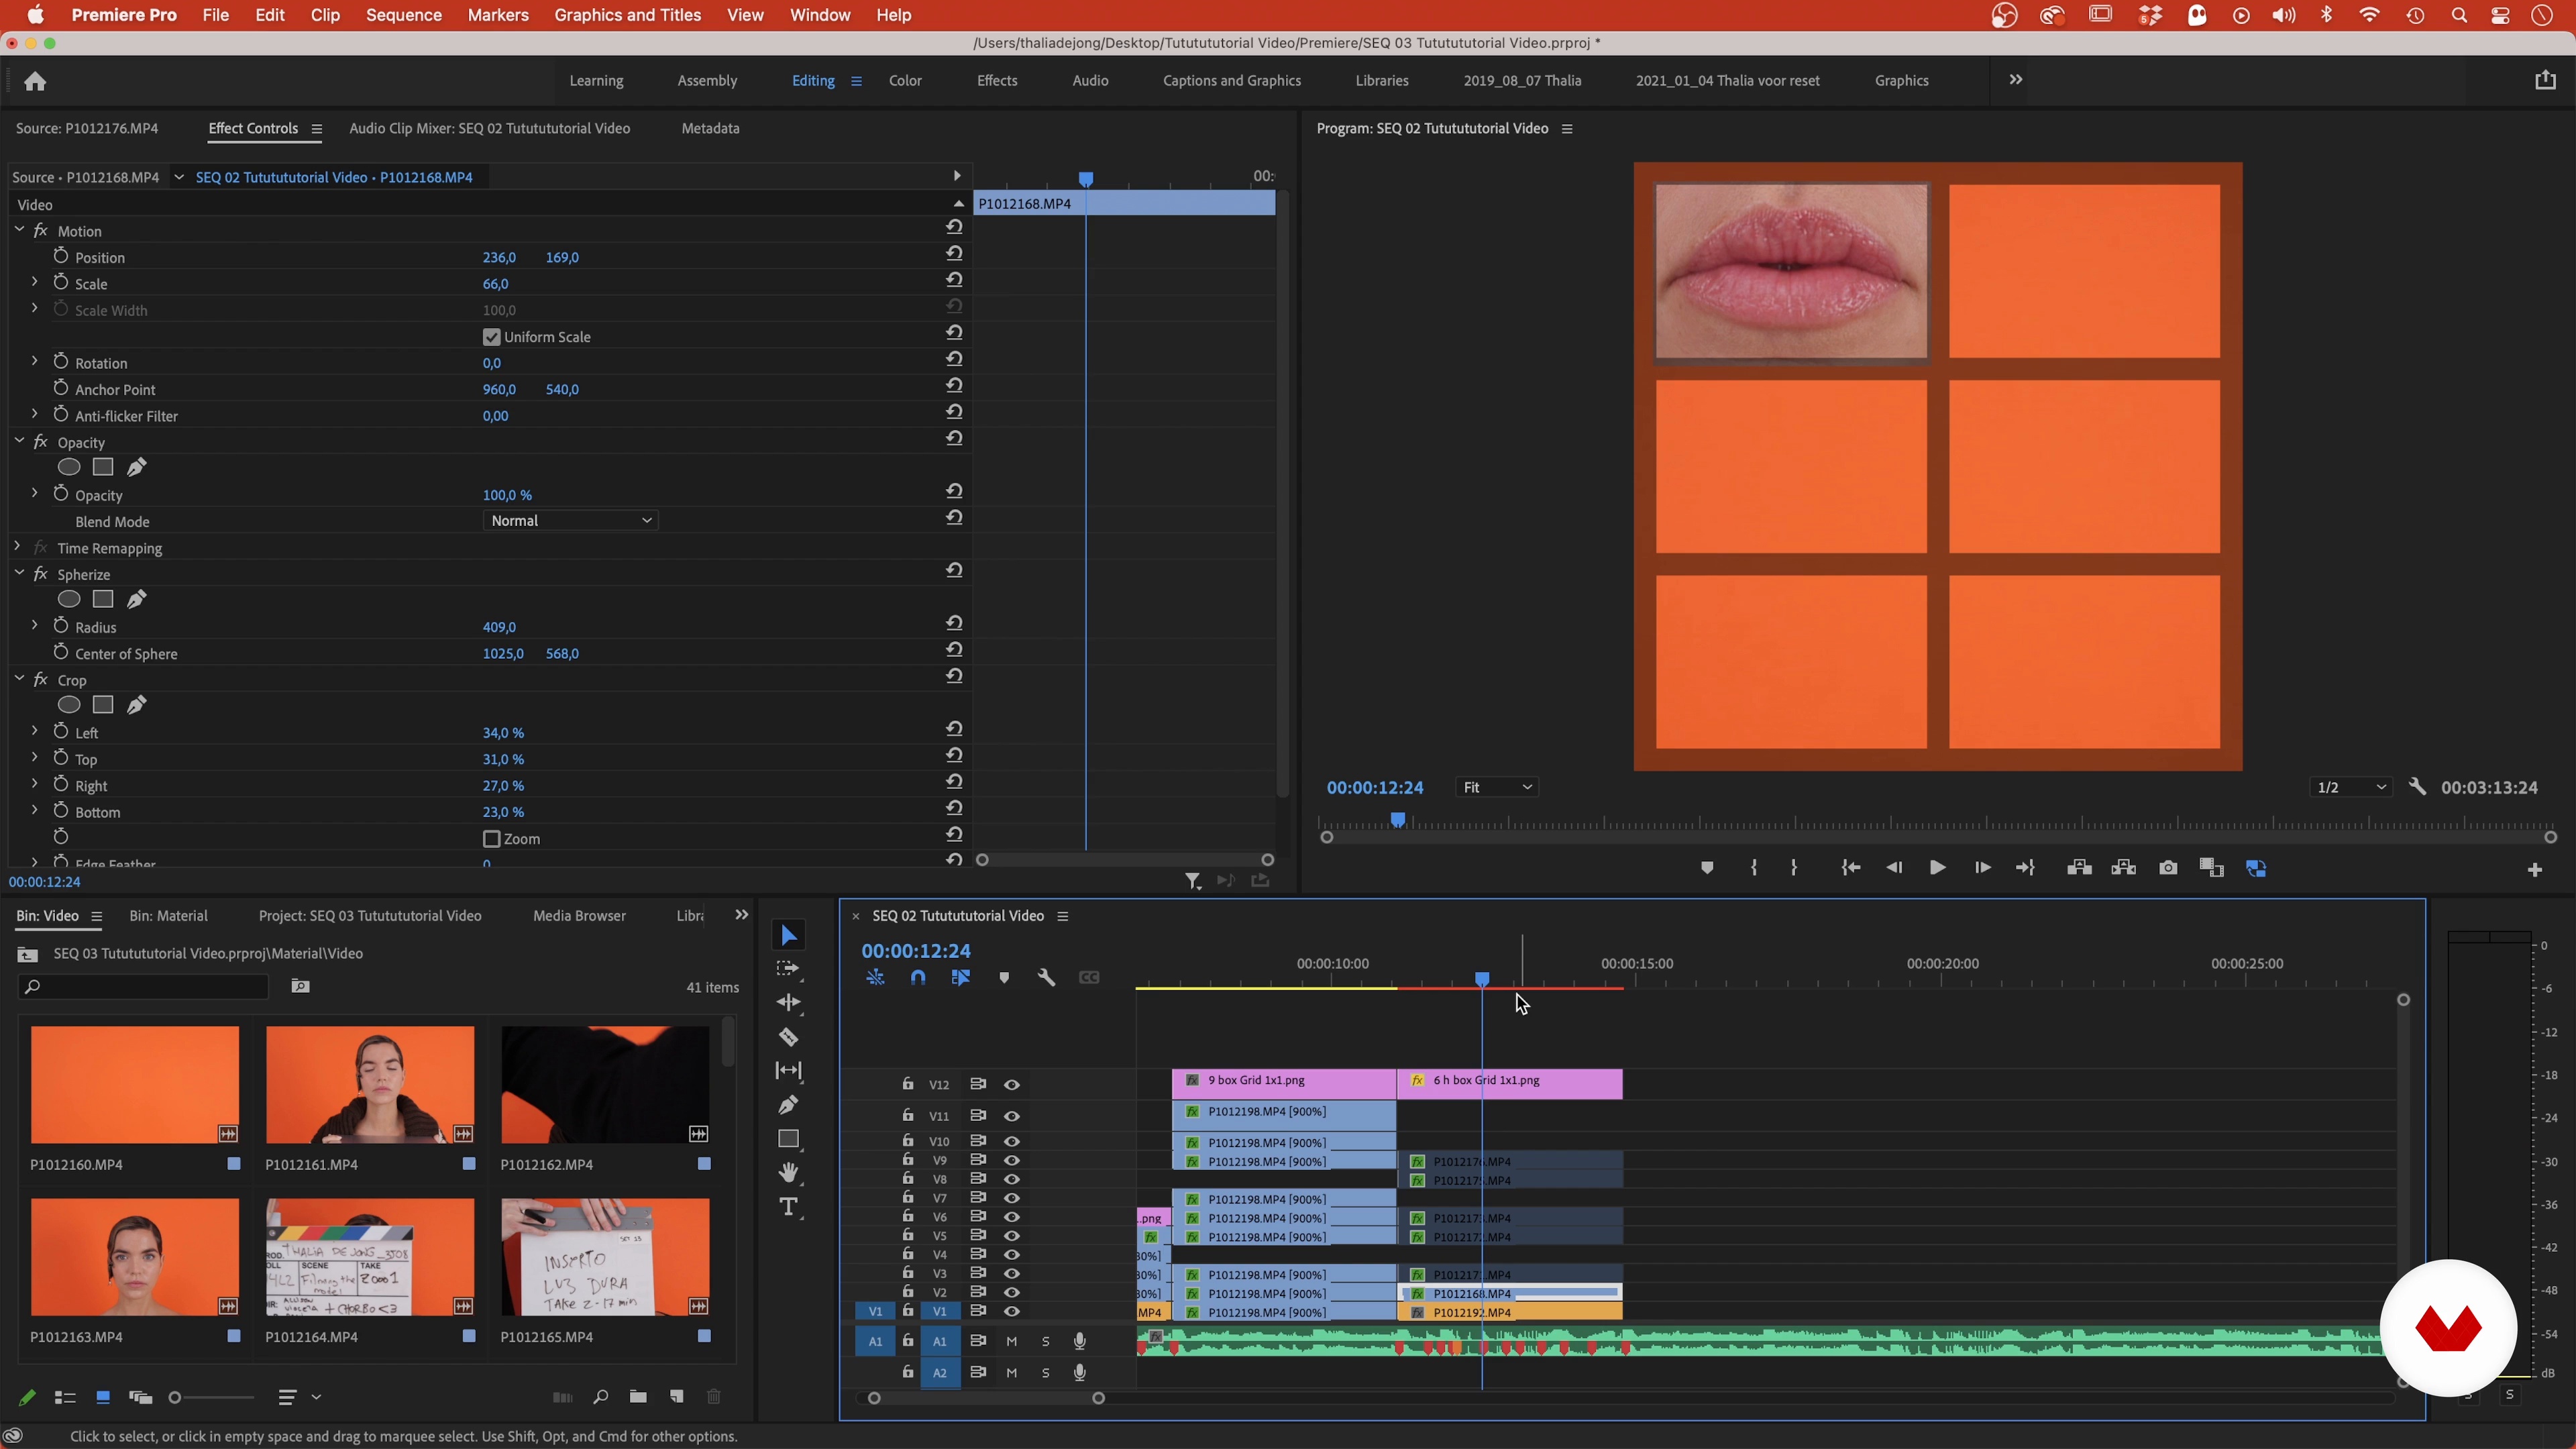Toggle V1 track output eye
Viewport: 2576px width, 1449px height.
coord(1012,1311)
